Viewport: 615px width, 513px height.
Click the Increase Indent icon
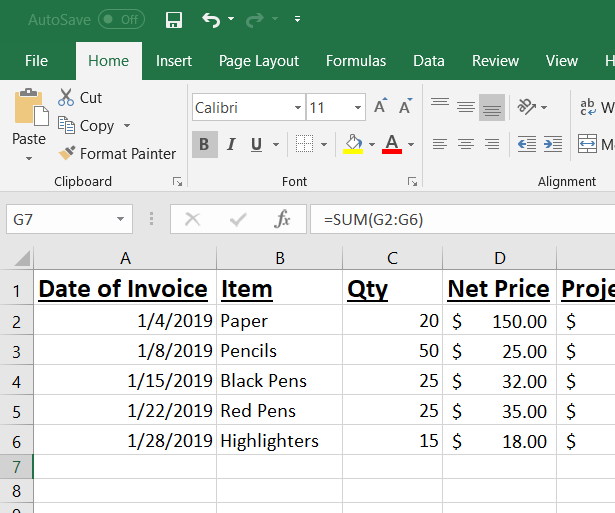point(552,144)
